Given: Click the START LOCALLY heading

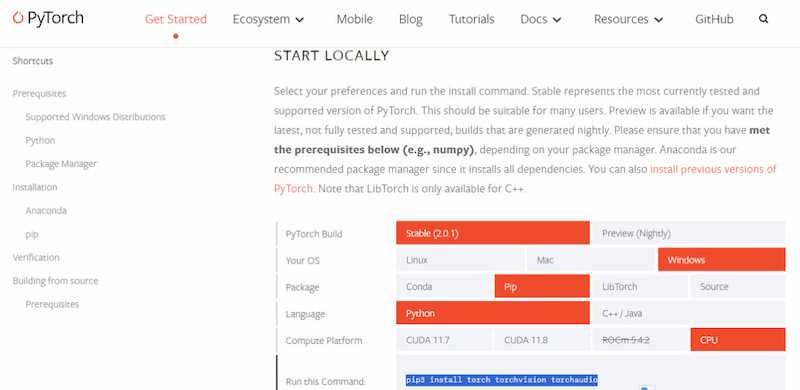Looking at the screenshot, I should pos(332,56).
